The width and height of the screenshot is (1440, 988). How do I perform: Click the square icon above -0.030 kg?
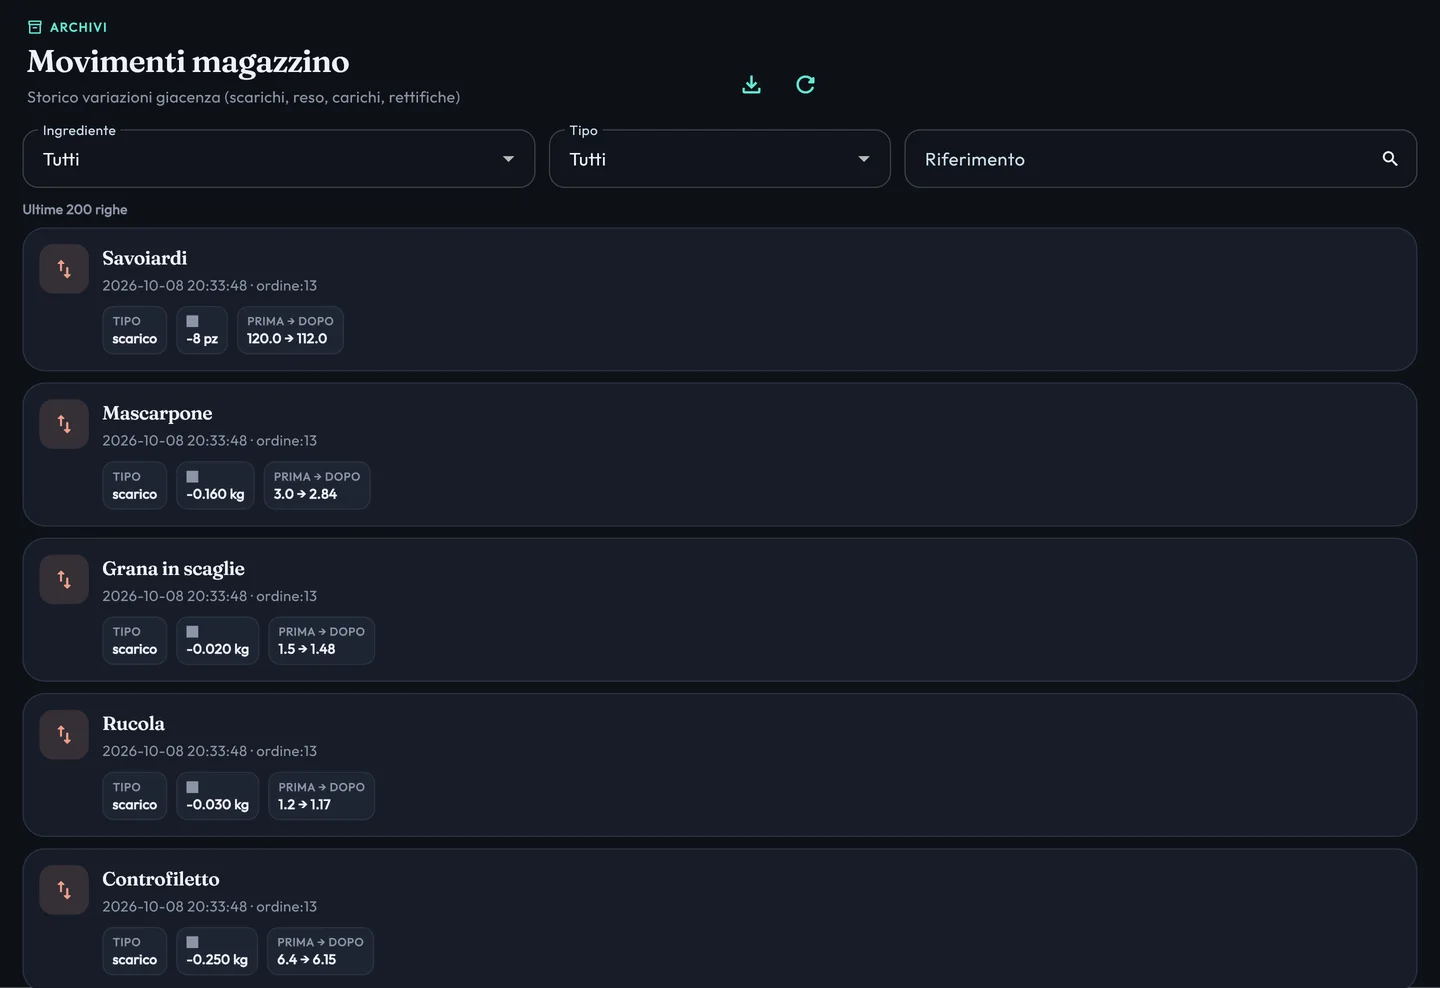tap(193, 787)
